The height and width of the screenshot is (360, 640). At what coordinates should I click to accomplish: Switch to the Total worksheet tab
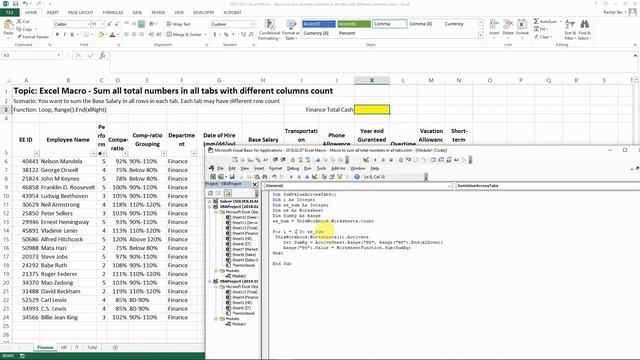click(x=92, y=347)
